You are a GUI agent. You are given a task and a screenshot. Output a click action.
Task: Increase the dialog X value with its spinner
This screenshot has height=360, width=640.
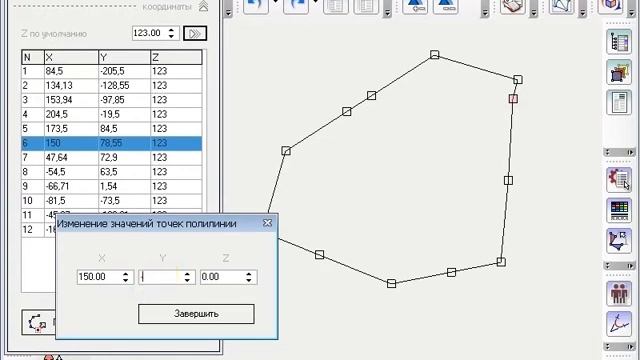click(x=126, y=274)
